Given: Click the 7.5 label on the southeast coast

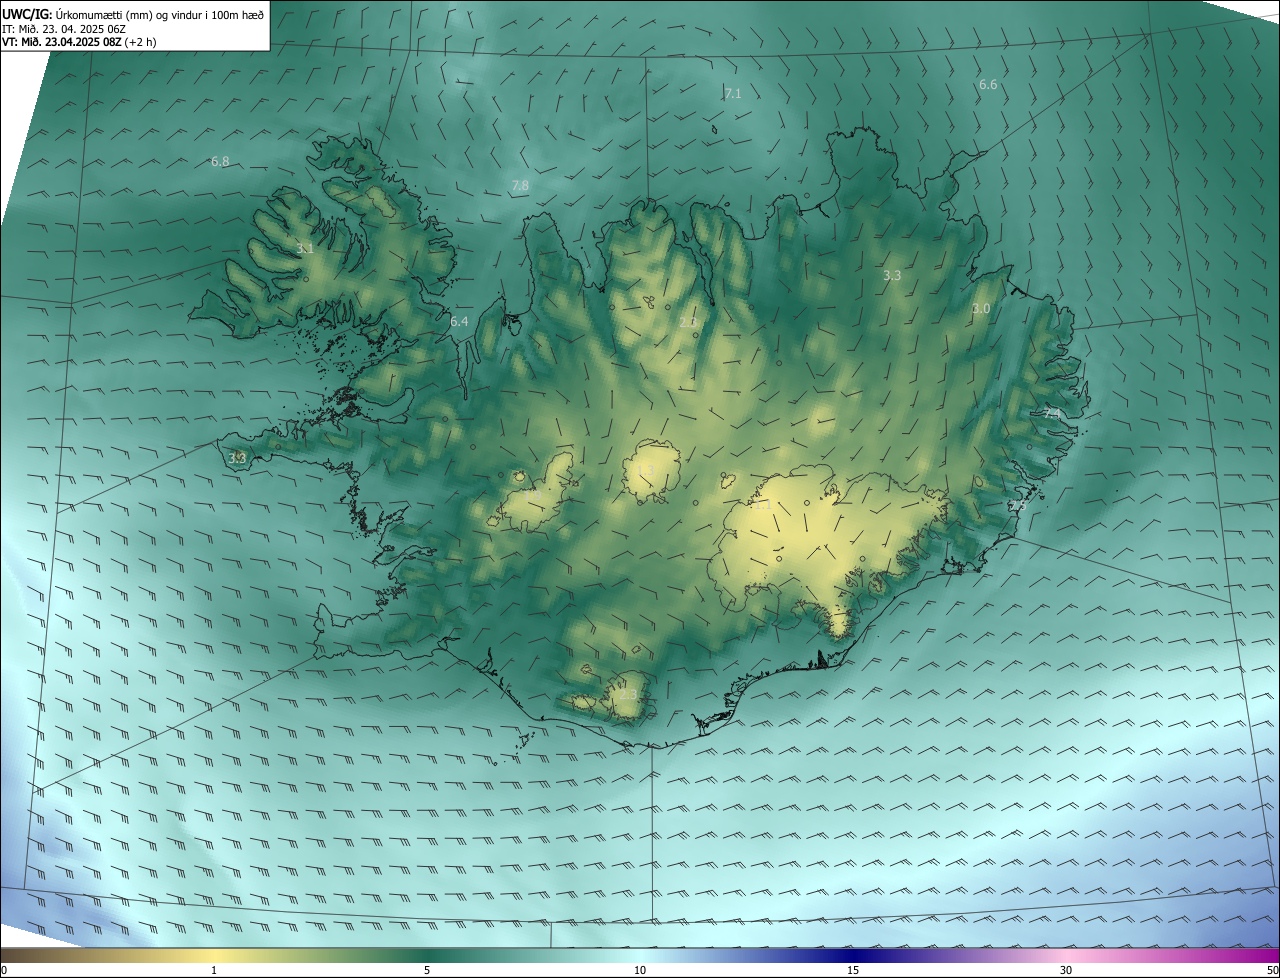Looking at the screenshot, I should point(1017,506).
